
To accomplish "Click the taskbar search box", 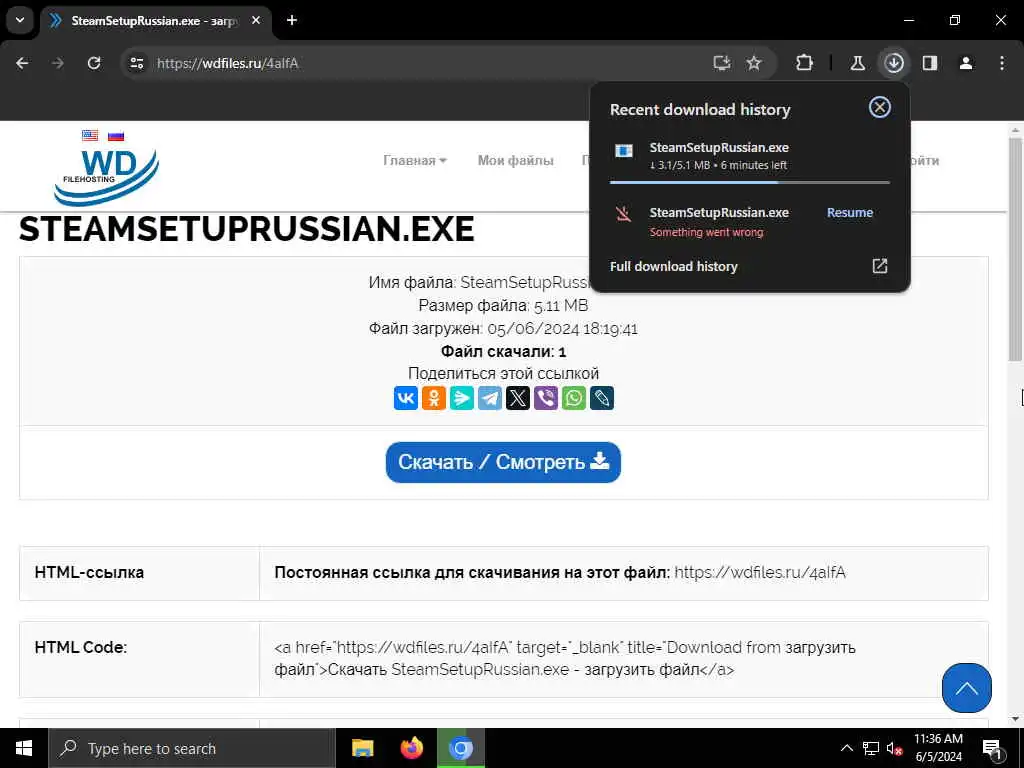I will pyautogui.click(x=192, y=748).
